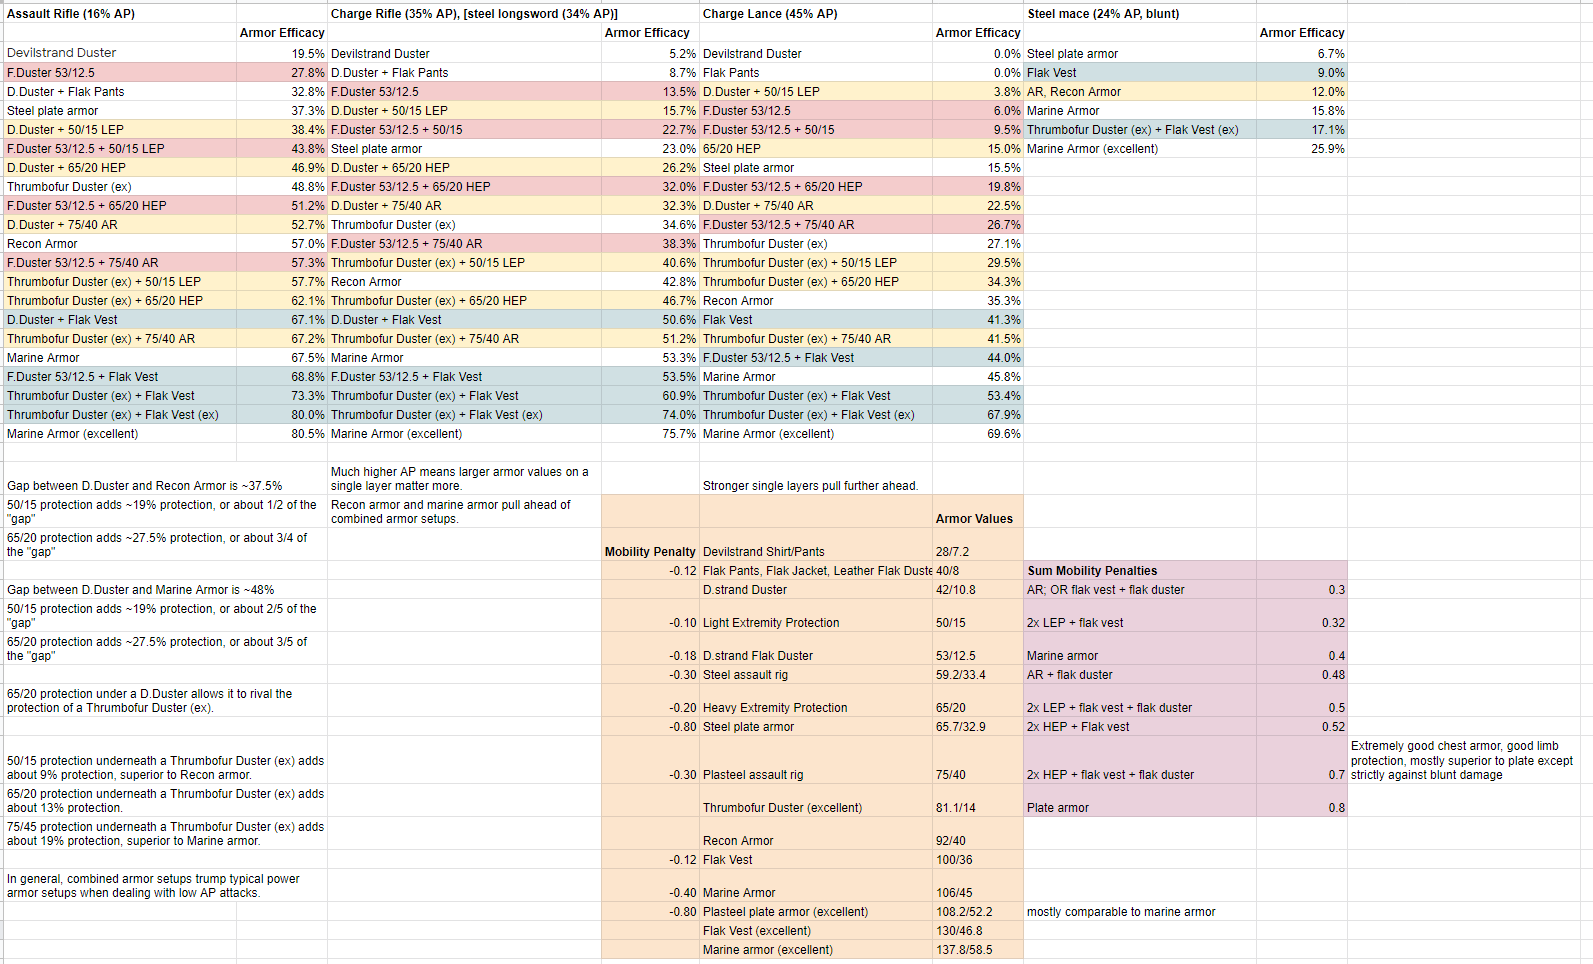
Task: Click the 'Steel mace (24% AP, blunt)' header cell
Action: (x=1140, y=14)
